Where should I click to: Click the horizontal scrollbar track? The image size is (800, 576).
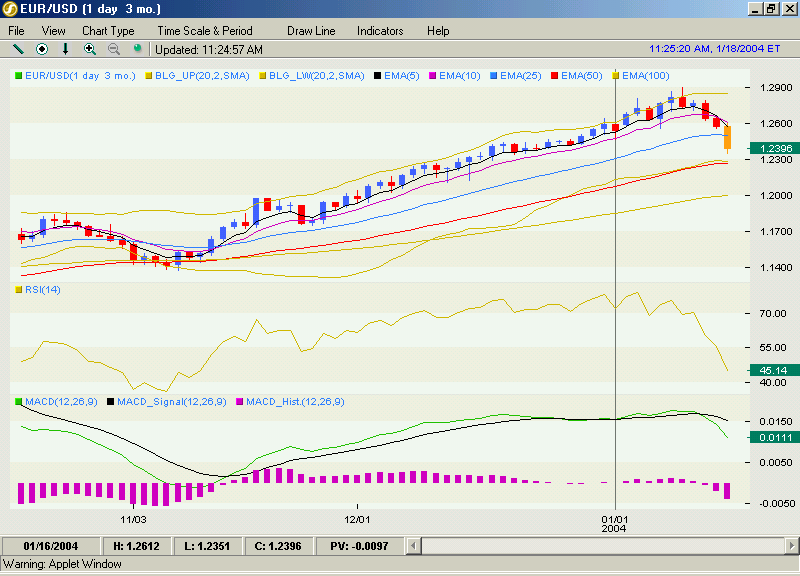603,546
